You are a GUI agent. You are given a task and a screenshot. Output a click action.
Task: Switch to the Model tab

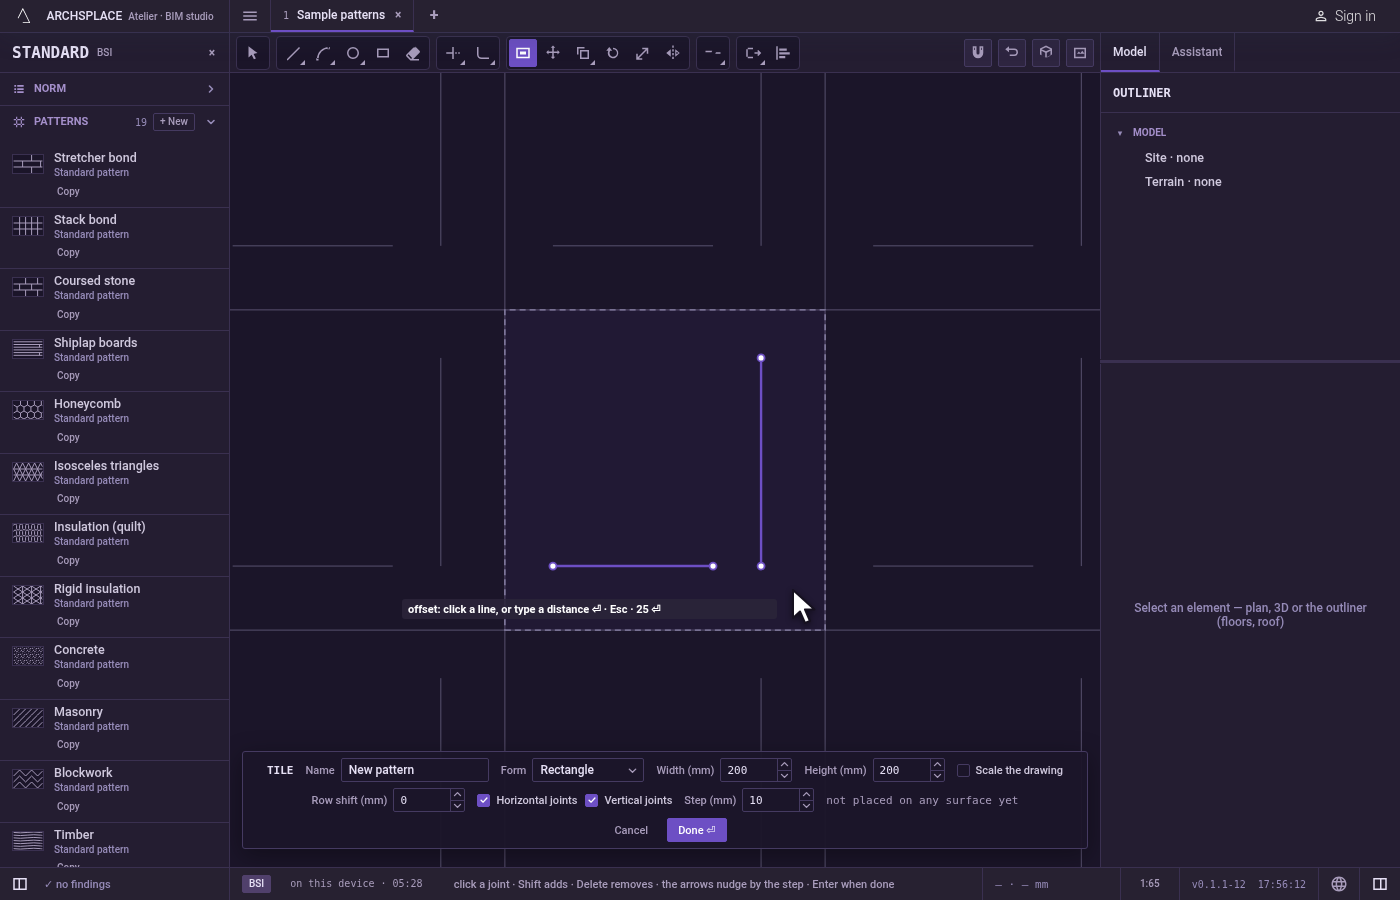point(1130,52)
